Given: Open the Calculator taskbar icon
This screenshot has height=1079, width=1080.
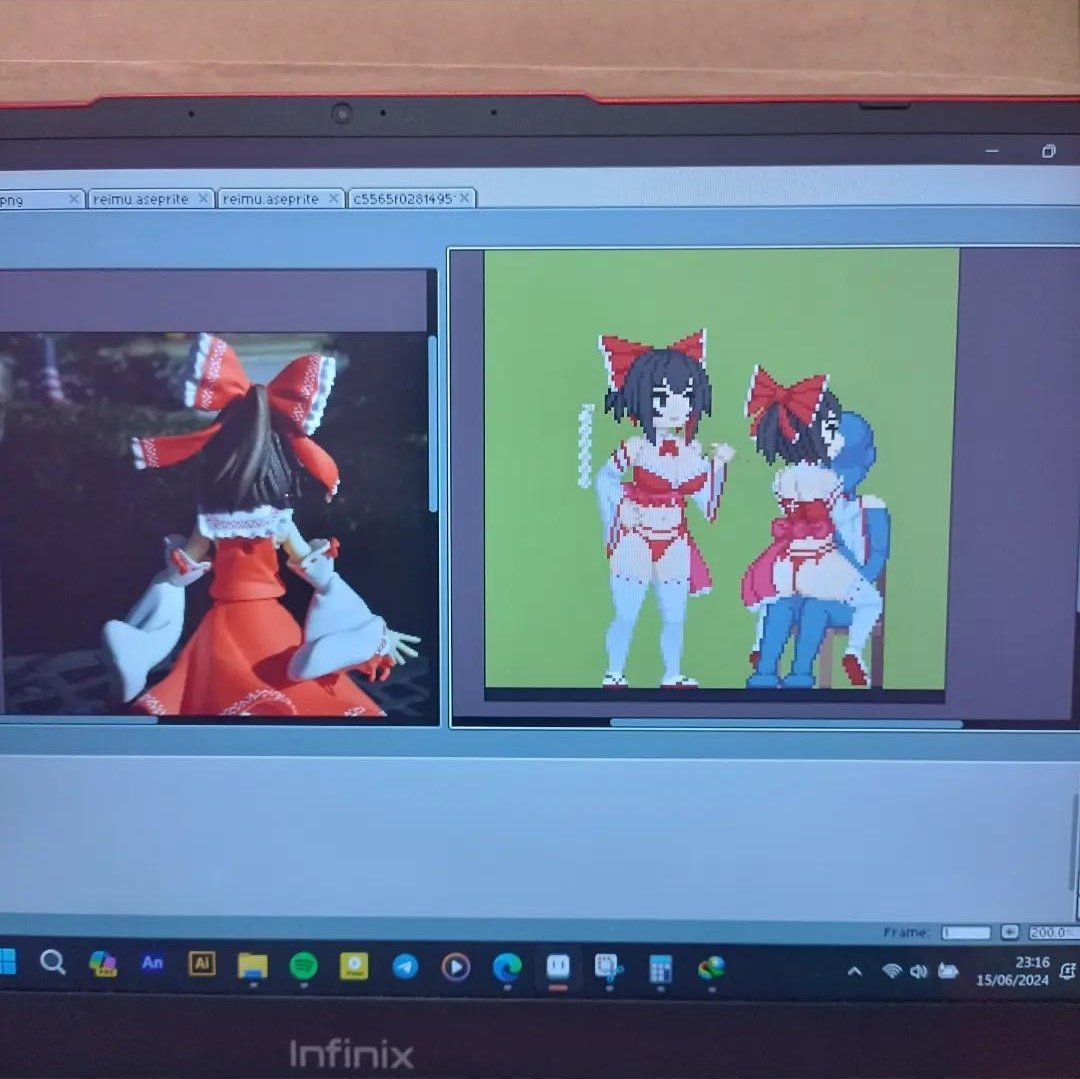Looking at the screenshot, I should (661, 970).
